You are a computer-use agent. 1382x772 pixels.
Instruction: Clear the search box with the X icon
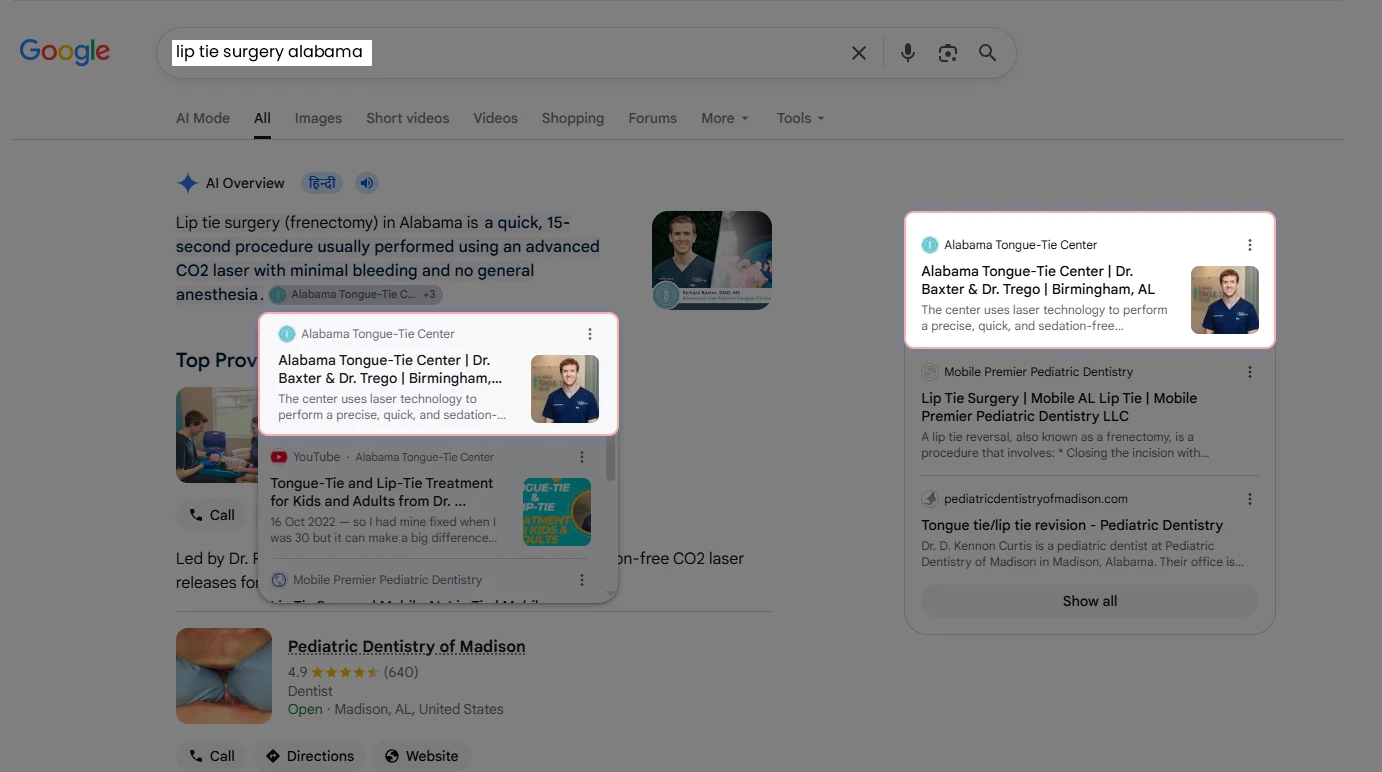coord(858,53)
